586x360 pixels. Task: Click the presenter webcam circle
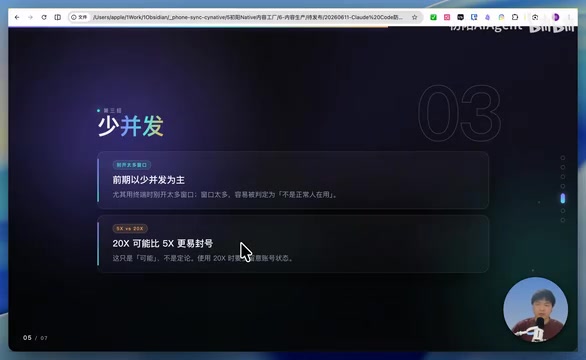[x=536, y=310]
